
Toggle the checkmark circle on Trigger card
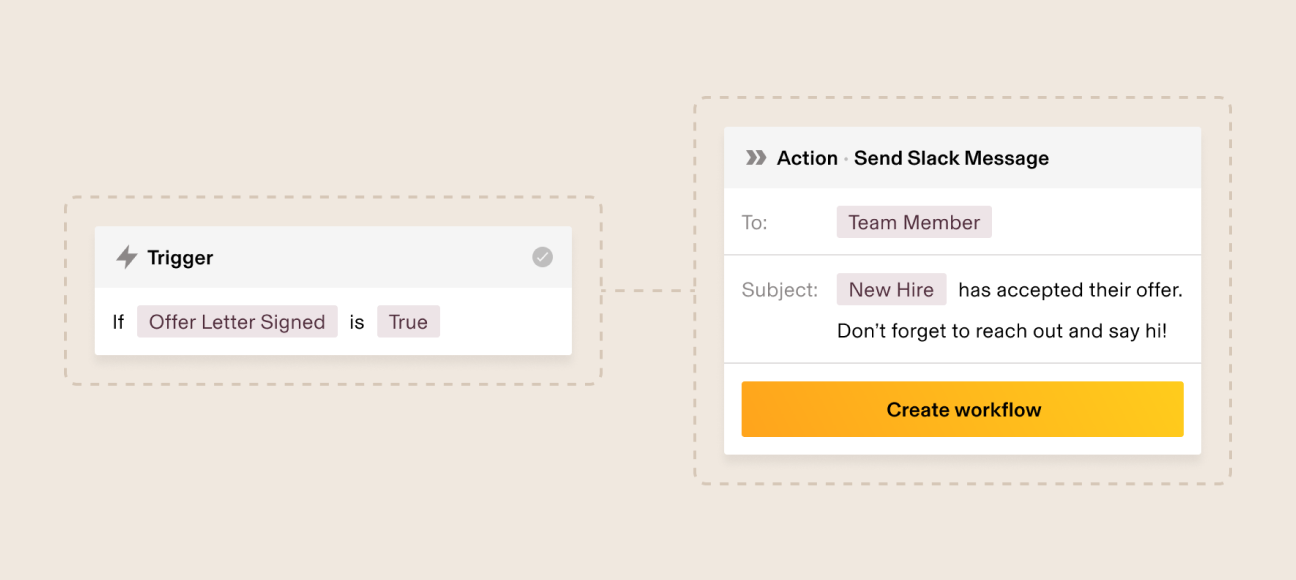point(542,258)
